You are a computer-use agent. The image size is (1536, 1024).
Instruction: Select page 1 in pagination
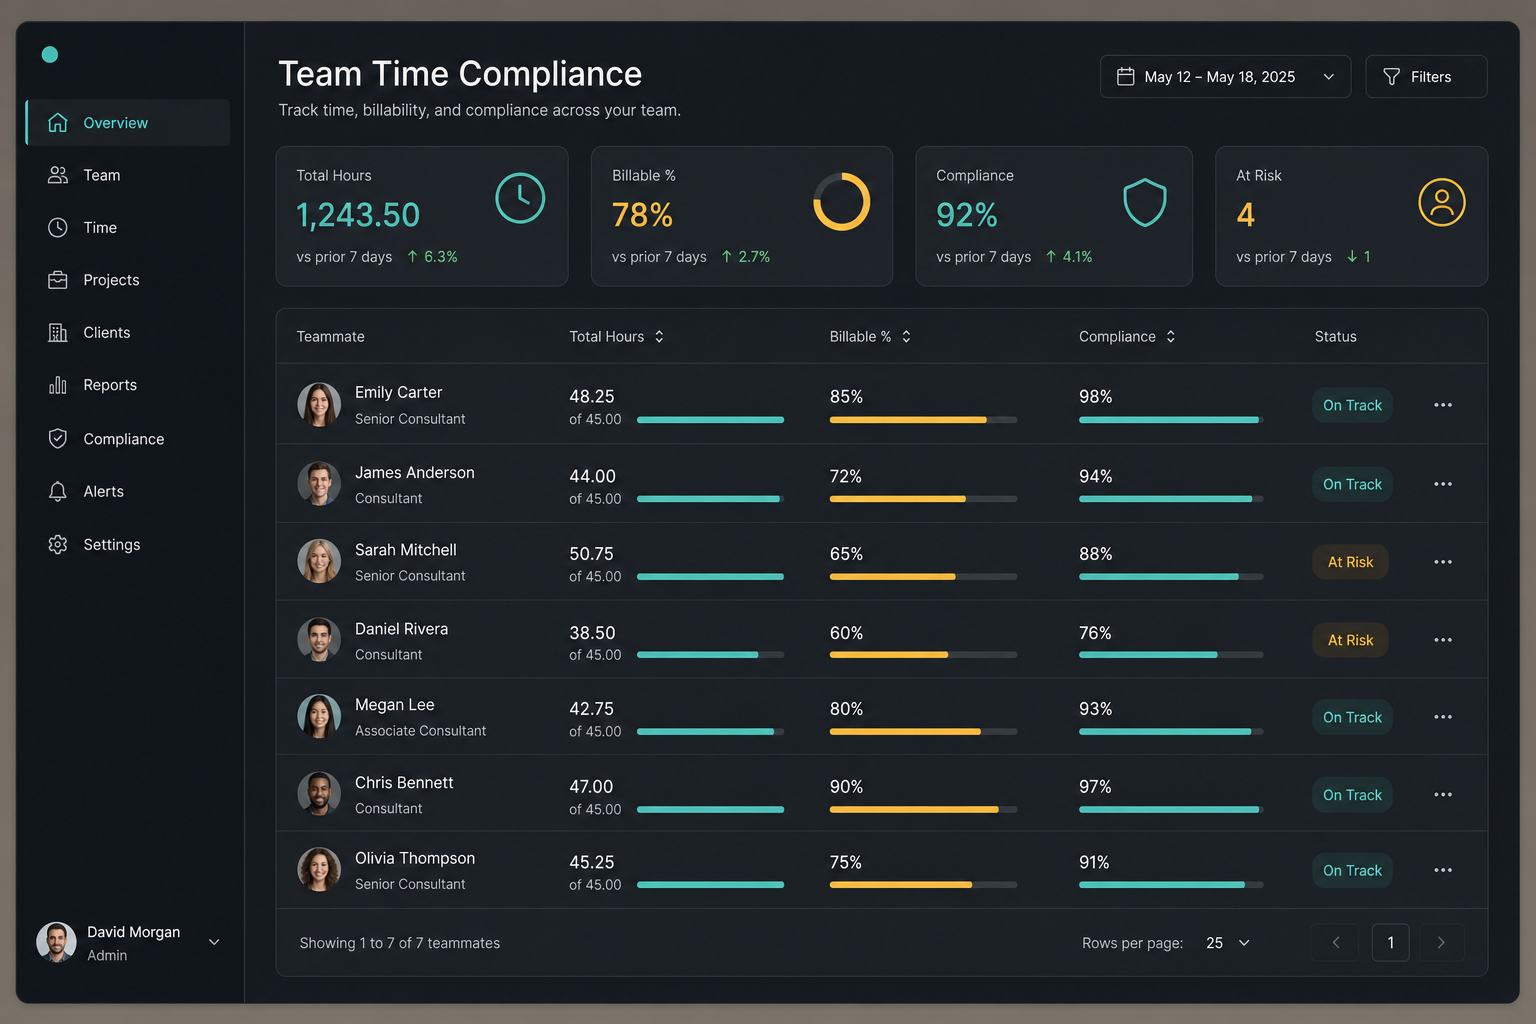(1390, 942)
